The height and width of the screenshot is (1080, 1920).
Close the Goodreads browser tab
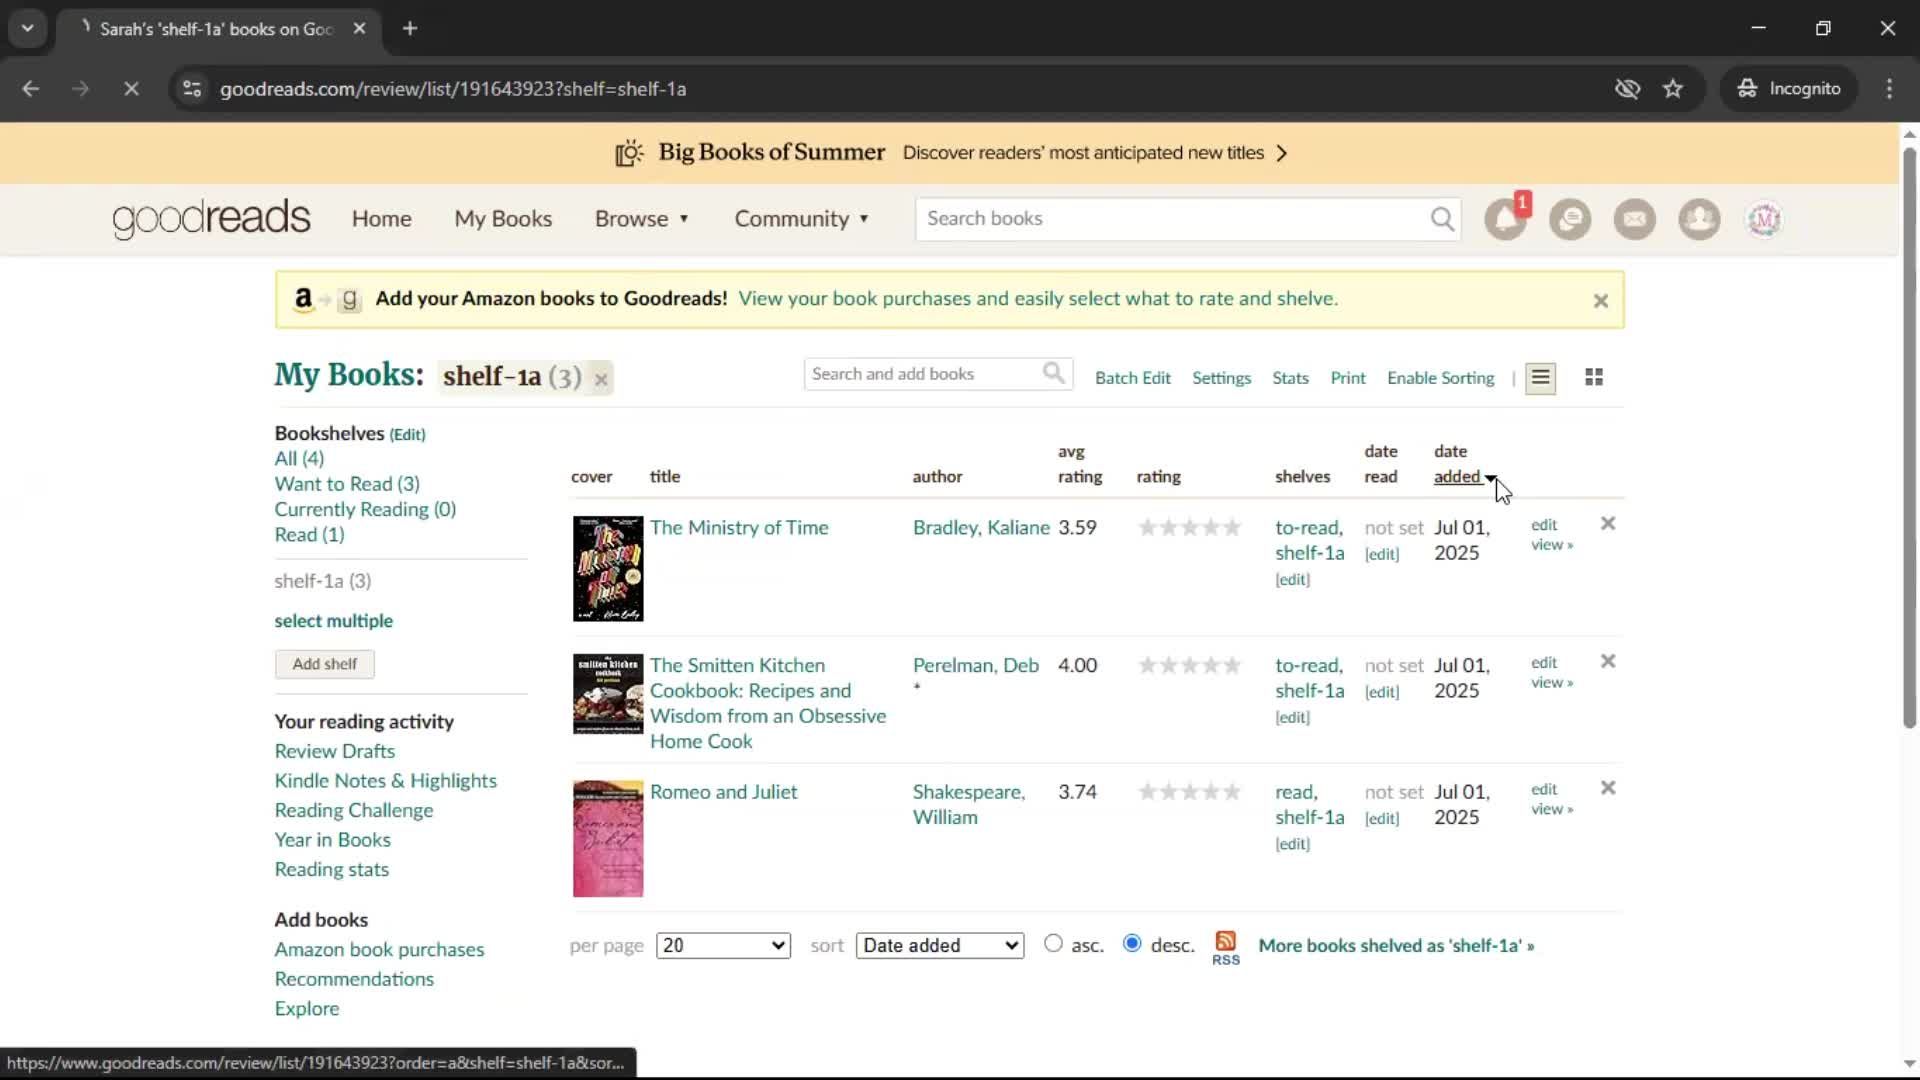click(x=359, y=29)
